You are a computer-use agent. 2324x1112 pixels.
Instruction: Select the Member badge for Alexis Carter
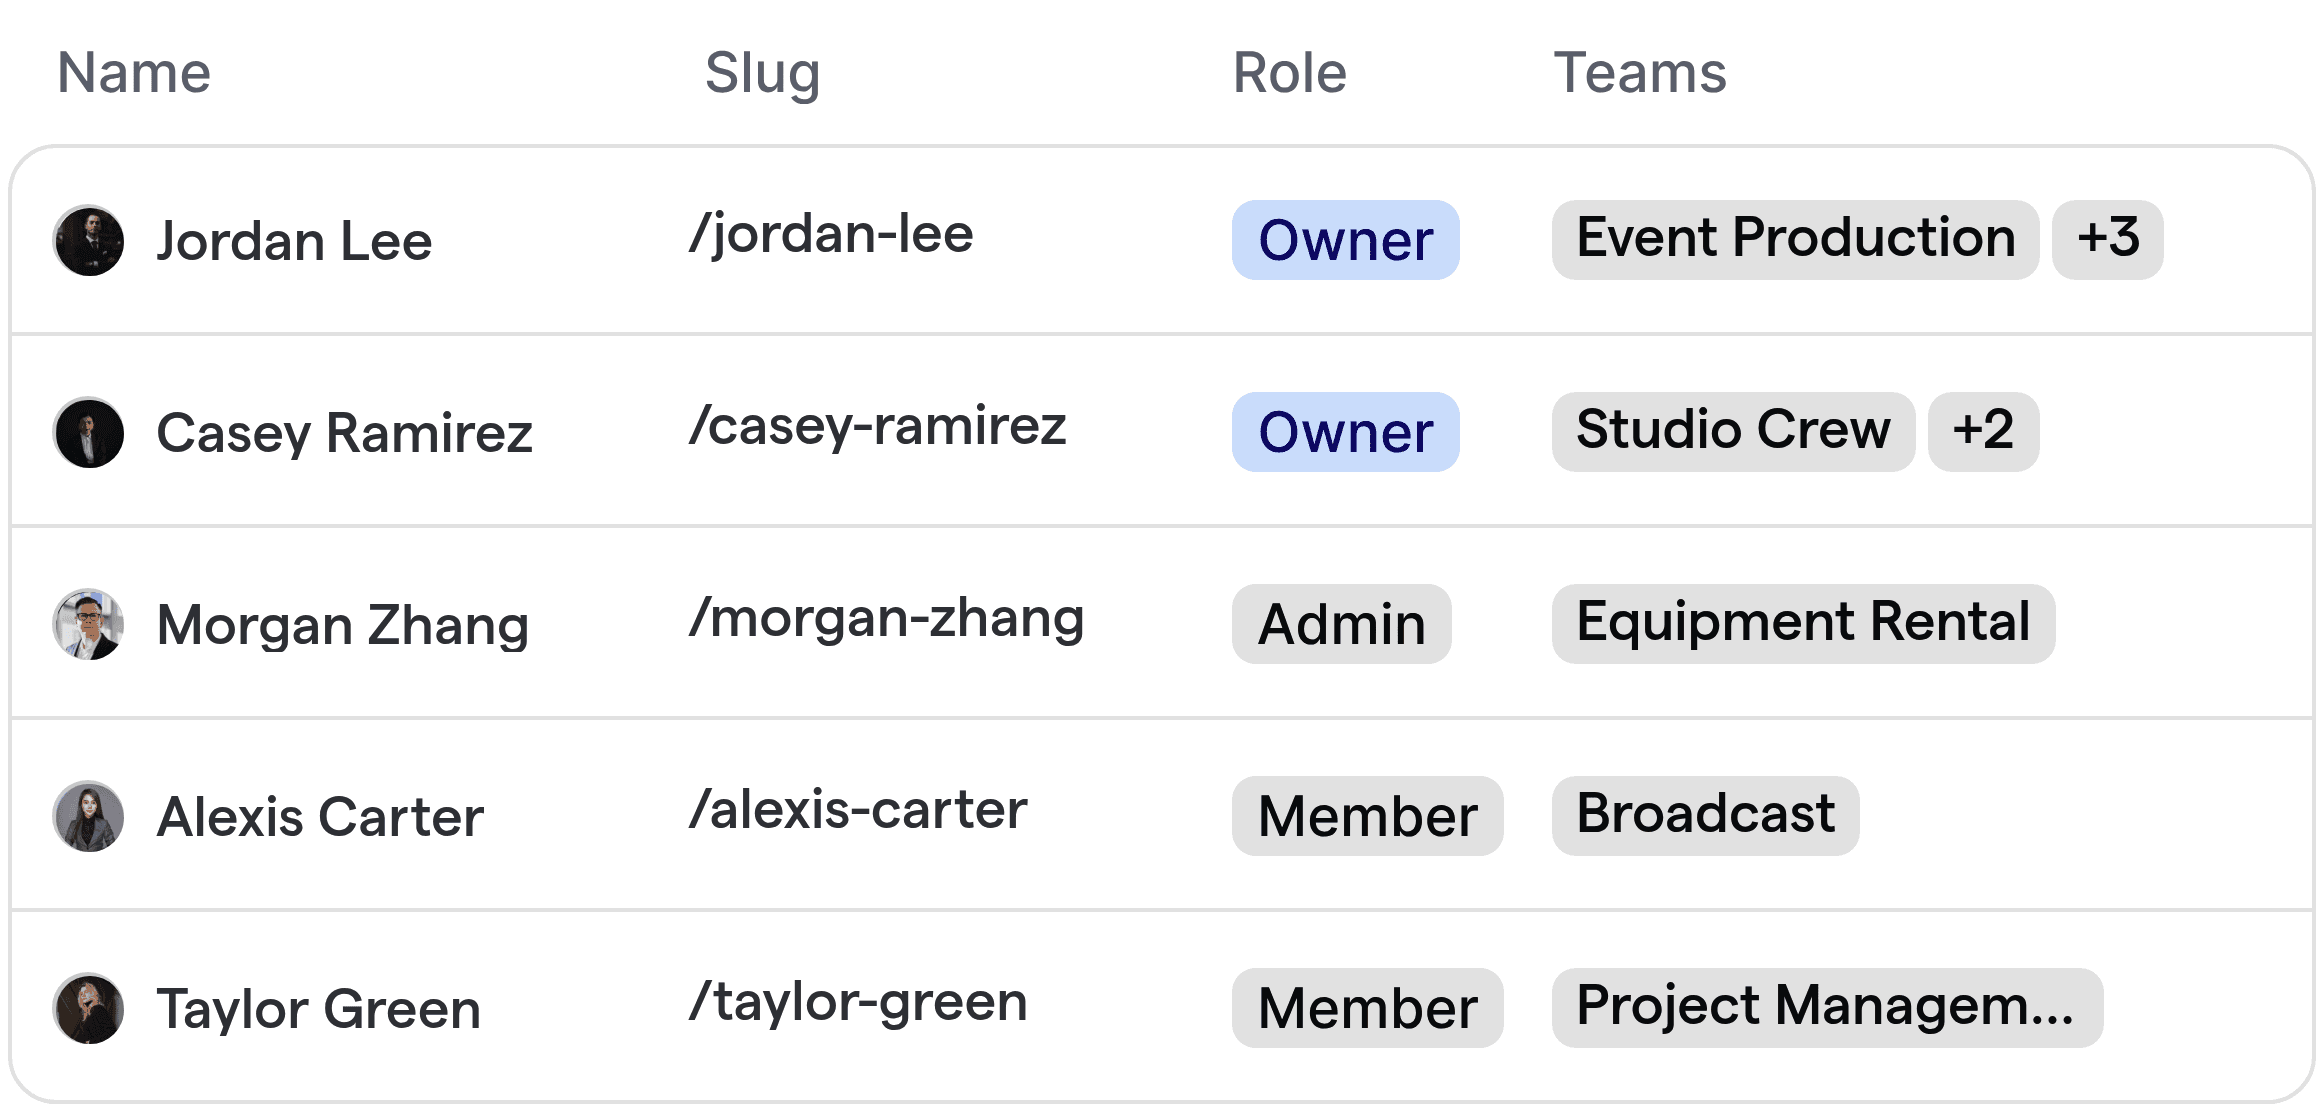pos(1367,816)
